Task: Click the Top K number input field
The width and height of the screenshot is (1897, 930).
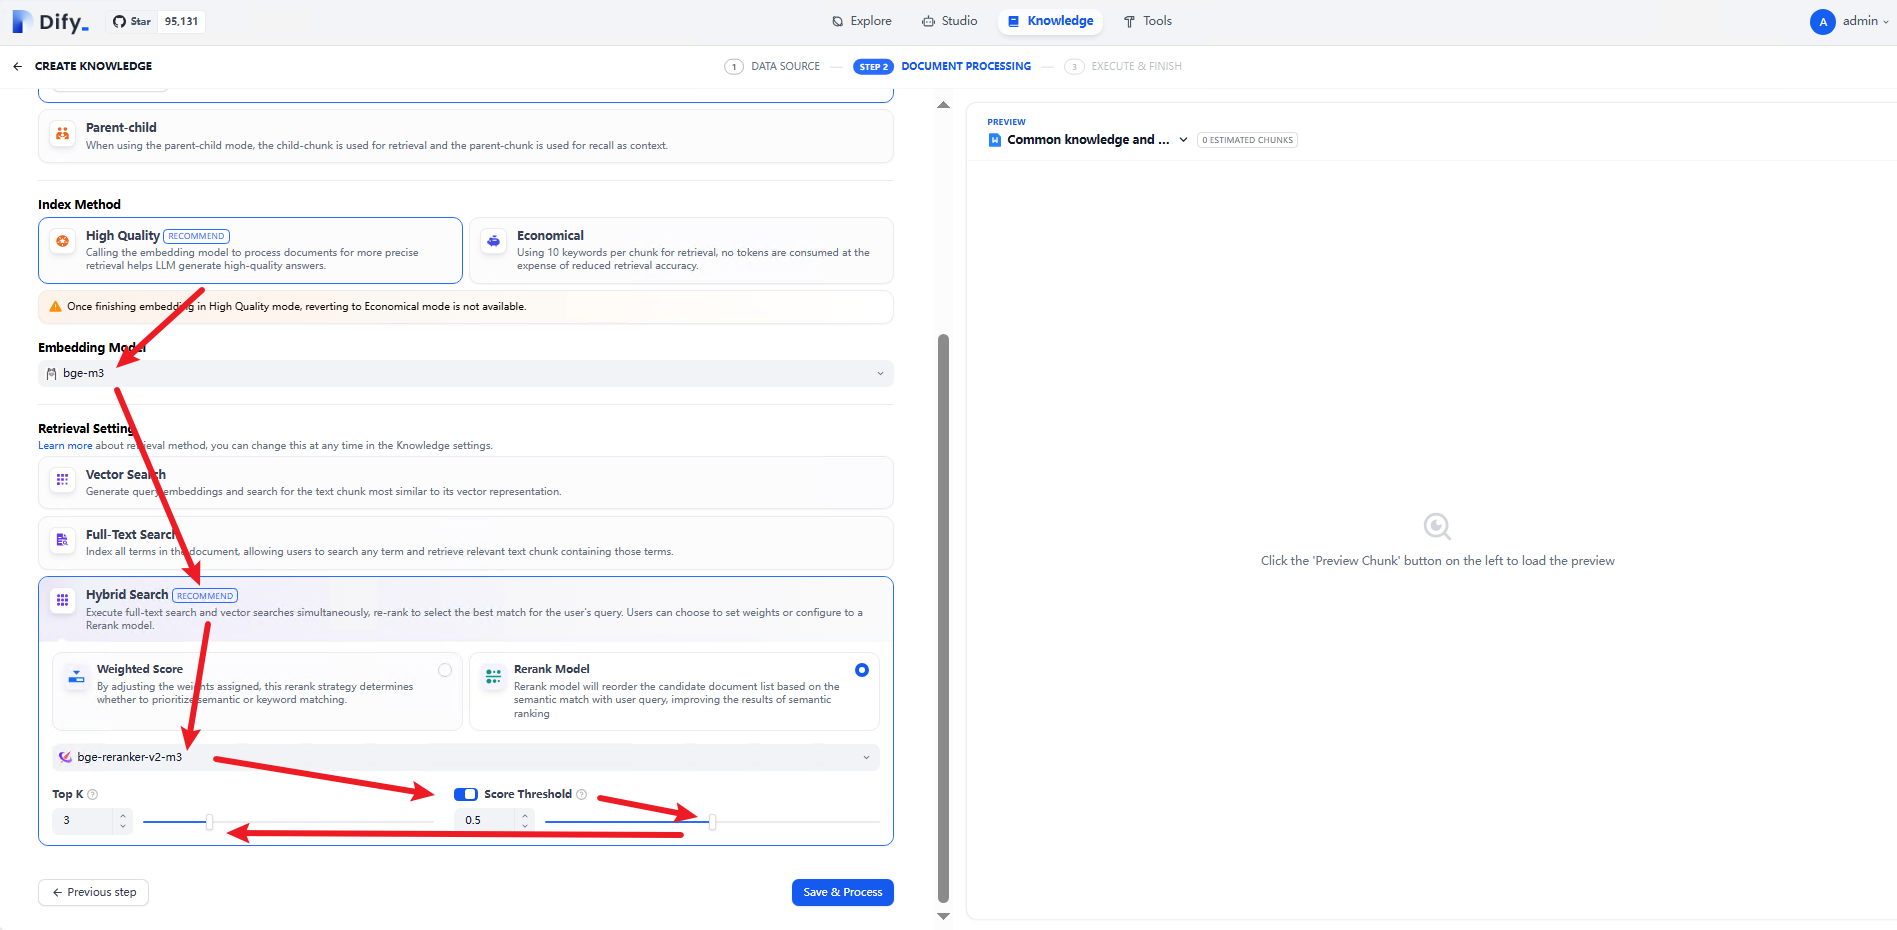Action: click(85, 821)
